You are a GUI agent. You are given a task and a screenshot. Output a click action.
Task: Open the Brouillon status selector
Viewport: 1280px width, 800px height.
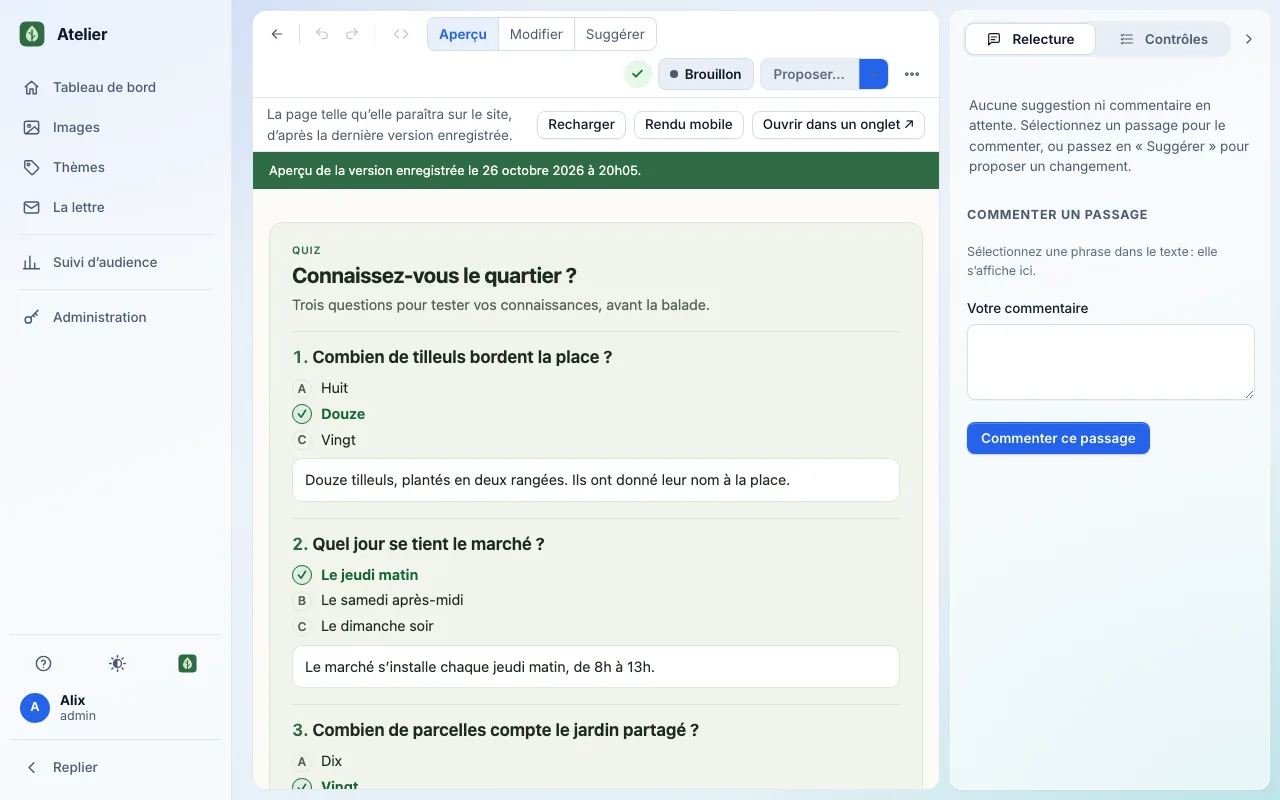click(705, 74)
